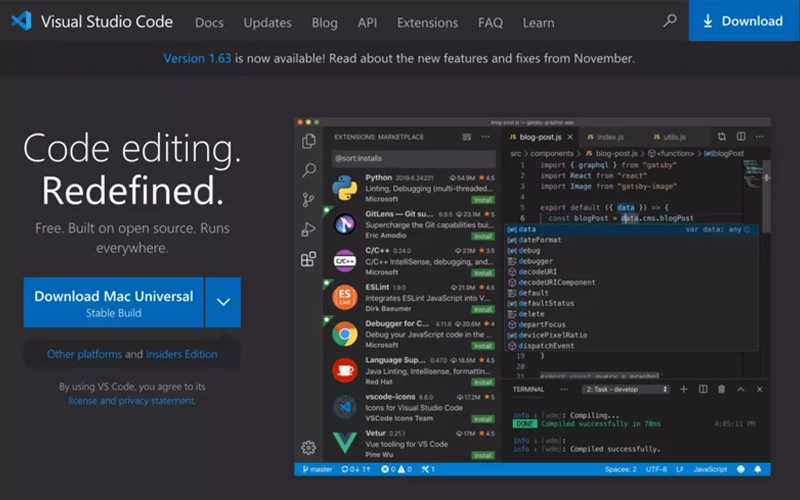Click Install for the Python extension
The height and width of the screenshot is (500, 800).
click(483, 200)
